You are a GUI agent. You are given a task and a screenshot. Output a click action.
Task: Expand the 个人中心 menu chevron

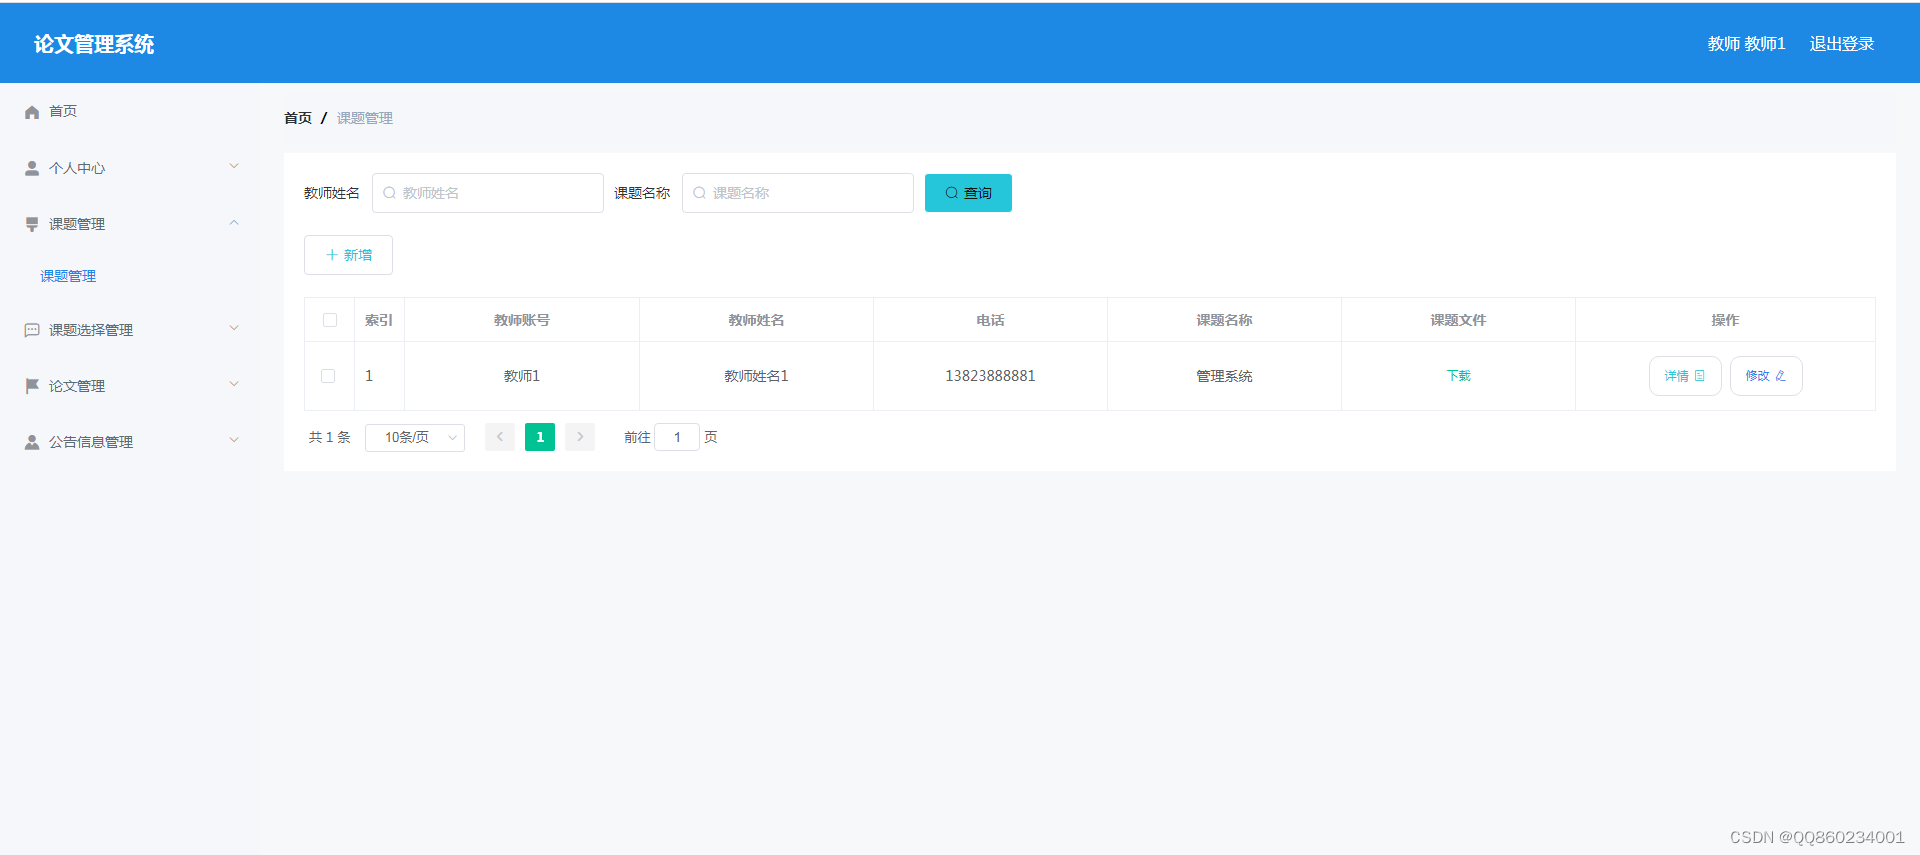pyautogui.click(x=234, y=167)
